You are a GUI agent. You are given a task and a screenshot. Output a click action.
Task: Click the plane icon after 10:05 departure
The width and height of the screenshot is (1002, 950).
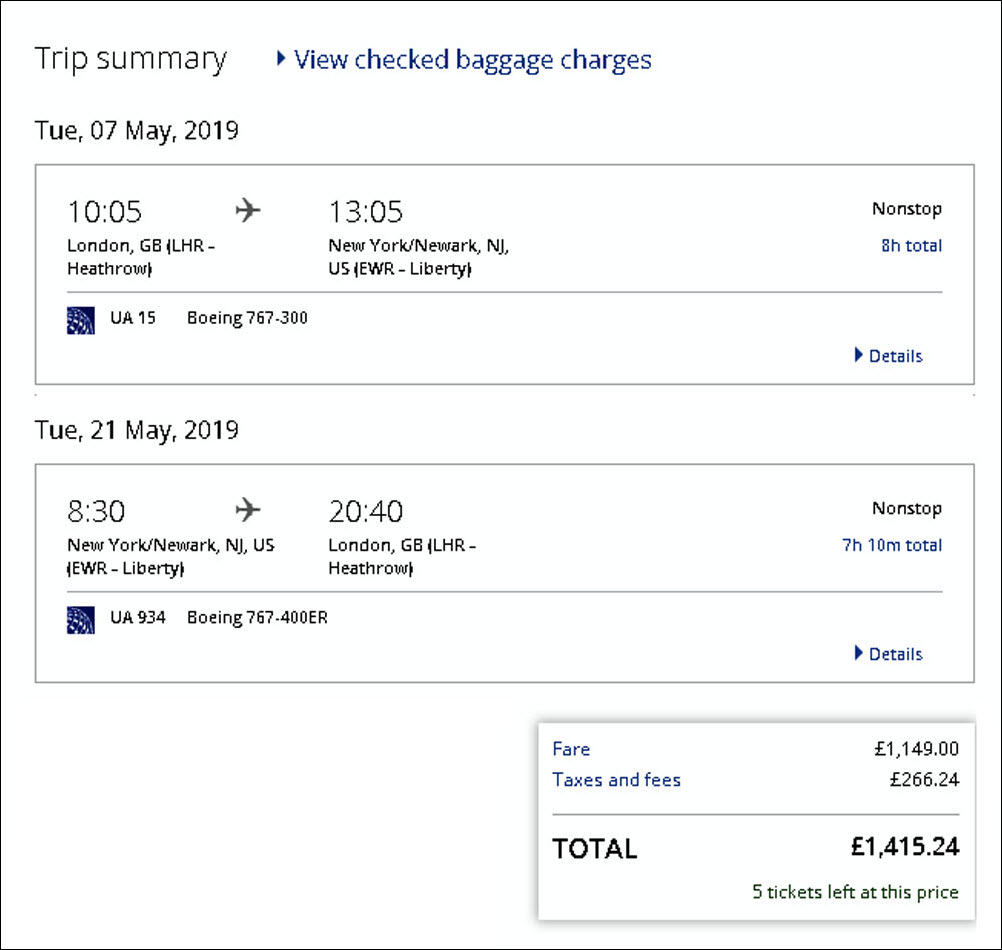pos(247,211)
